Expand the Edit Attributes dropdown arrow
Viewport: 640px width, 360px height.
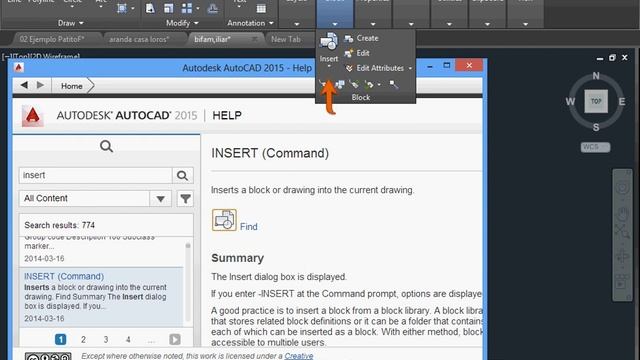coord(410,69)
